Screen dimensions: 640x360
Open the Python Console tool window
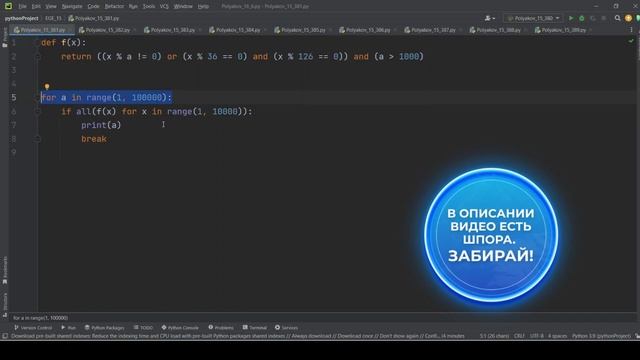[180, 327]
